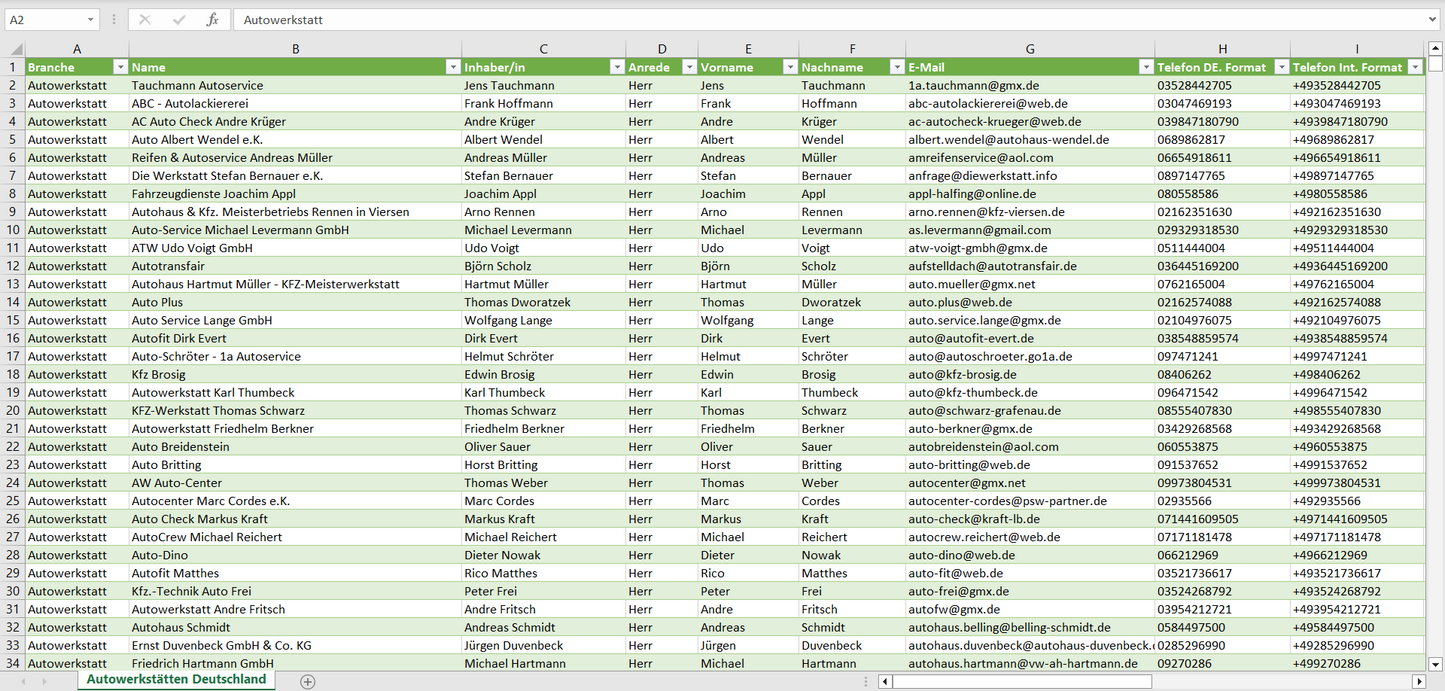Click the Select All corner triangle
Viewport: 1445px width, 691px height.
tap(15, 49)
